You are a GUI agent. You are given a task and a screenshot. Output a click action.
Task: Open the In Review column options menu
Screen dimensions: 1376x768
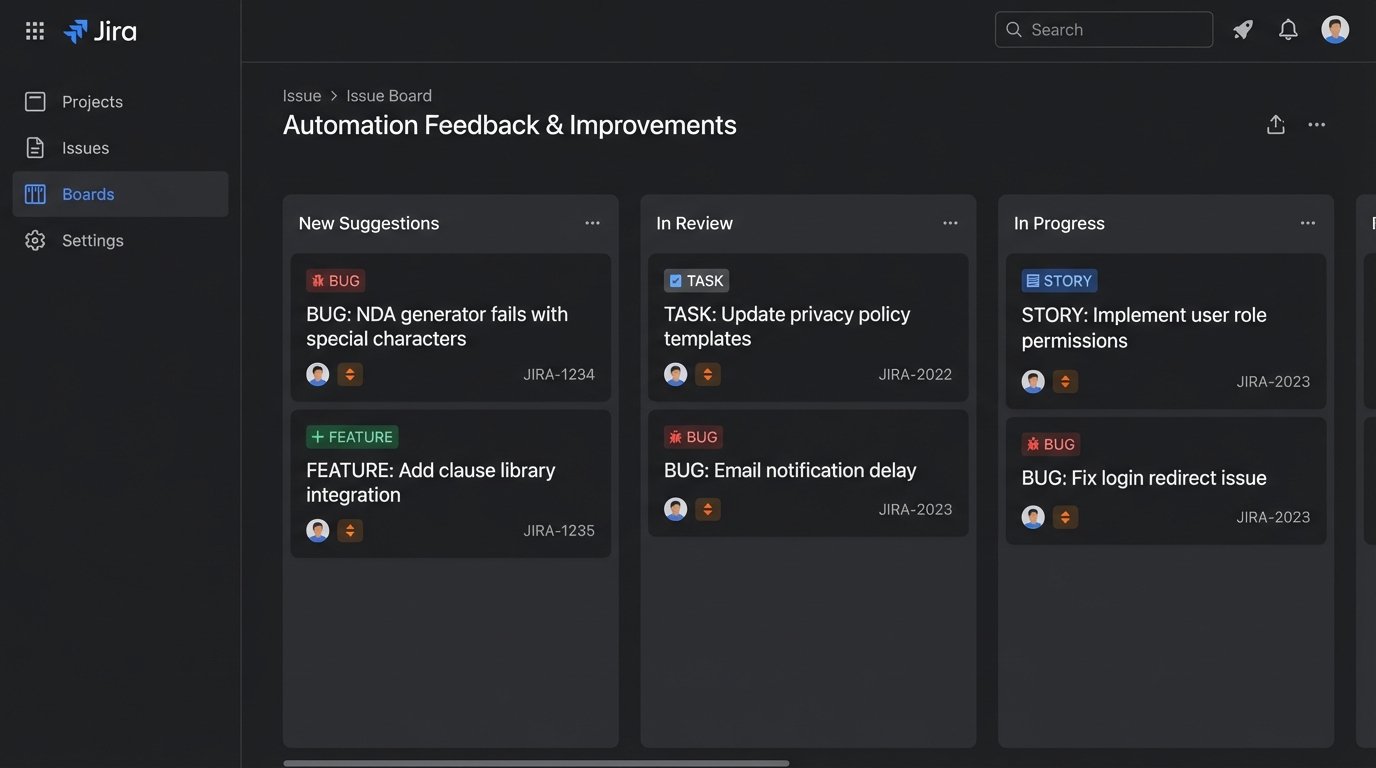(950, 222)
